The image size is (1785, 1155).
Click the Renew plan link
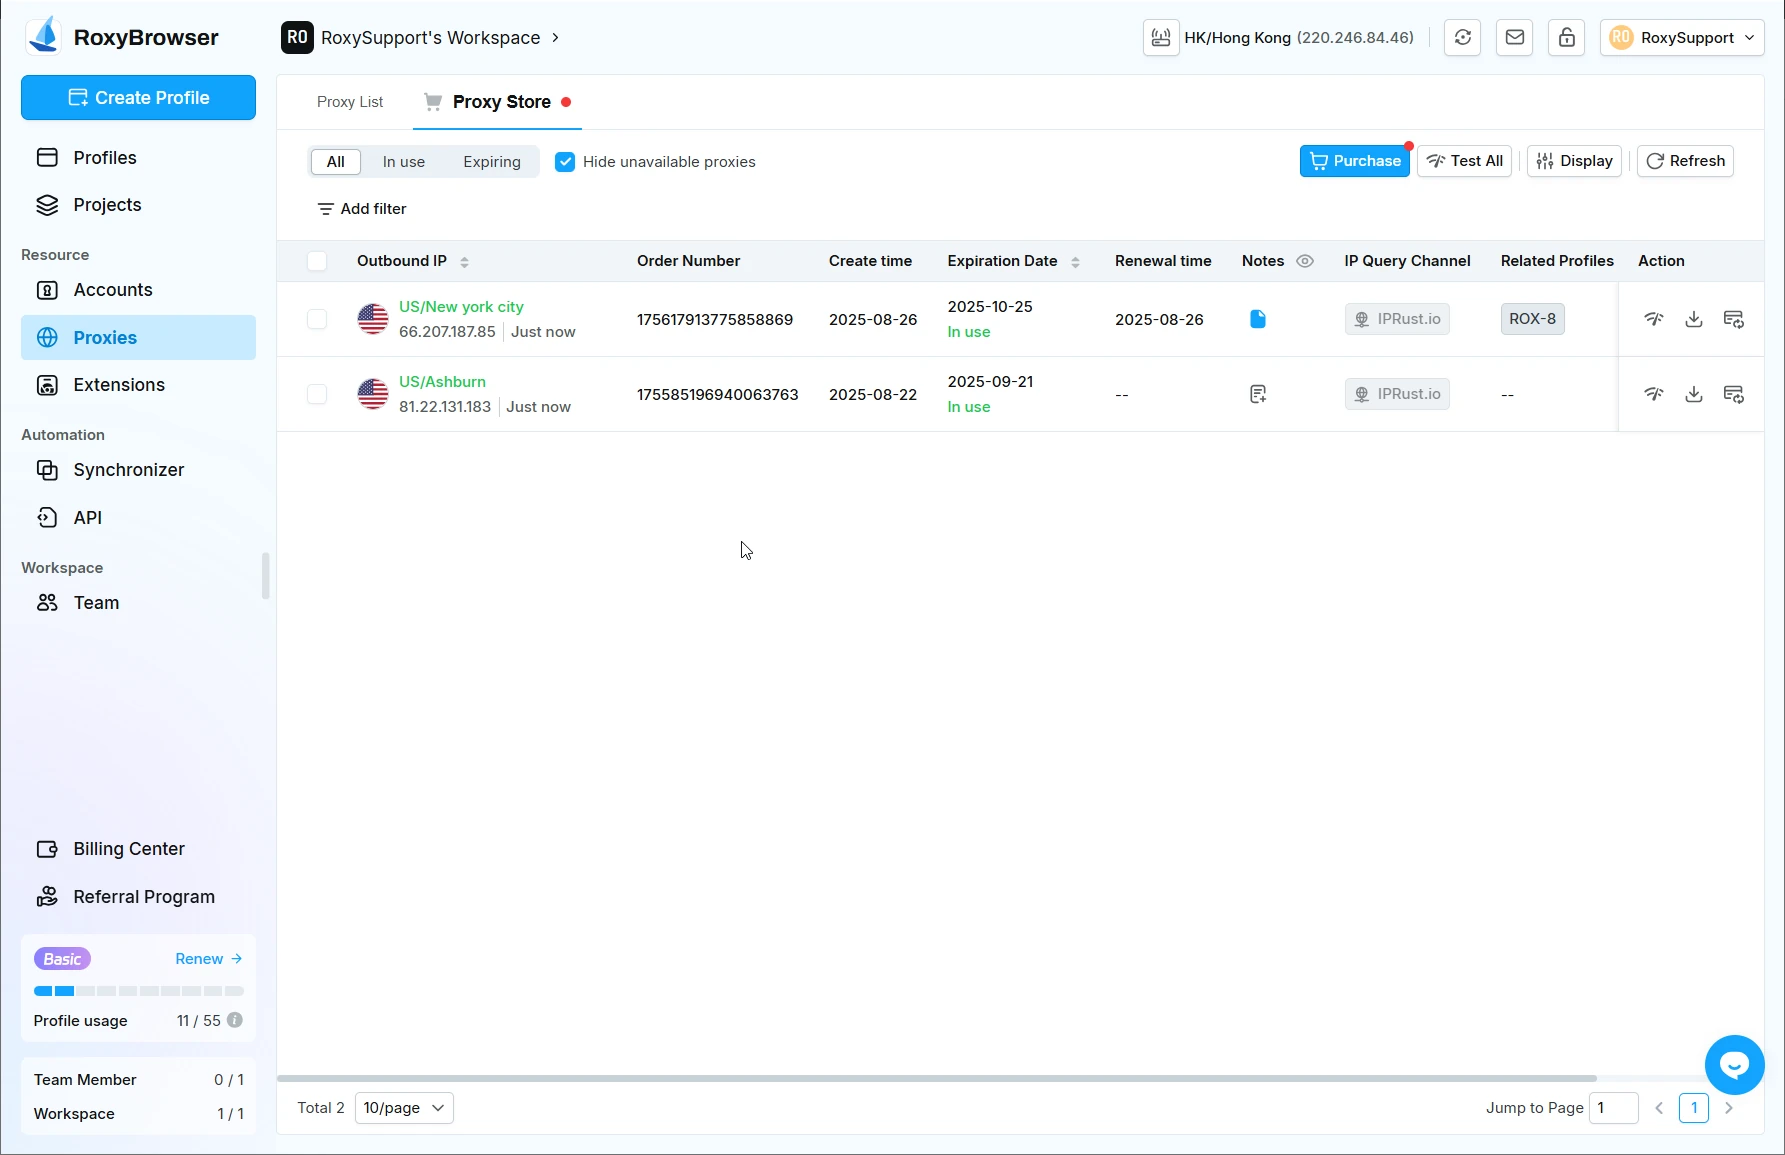(x=208, y=959)
